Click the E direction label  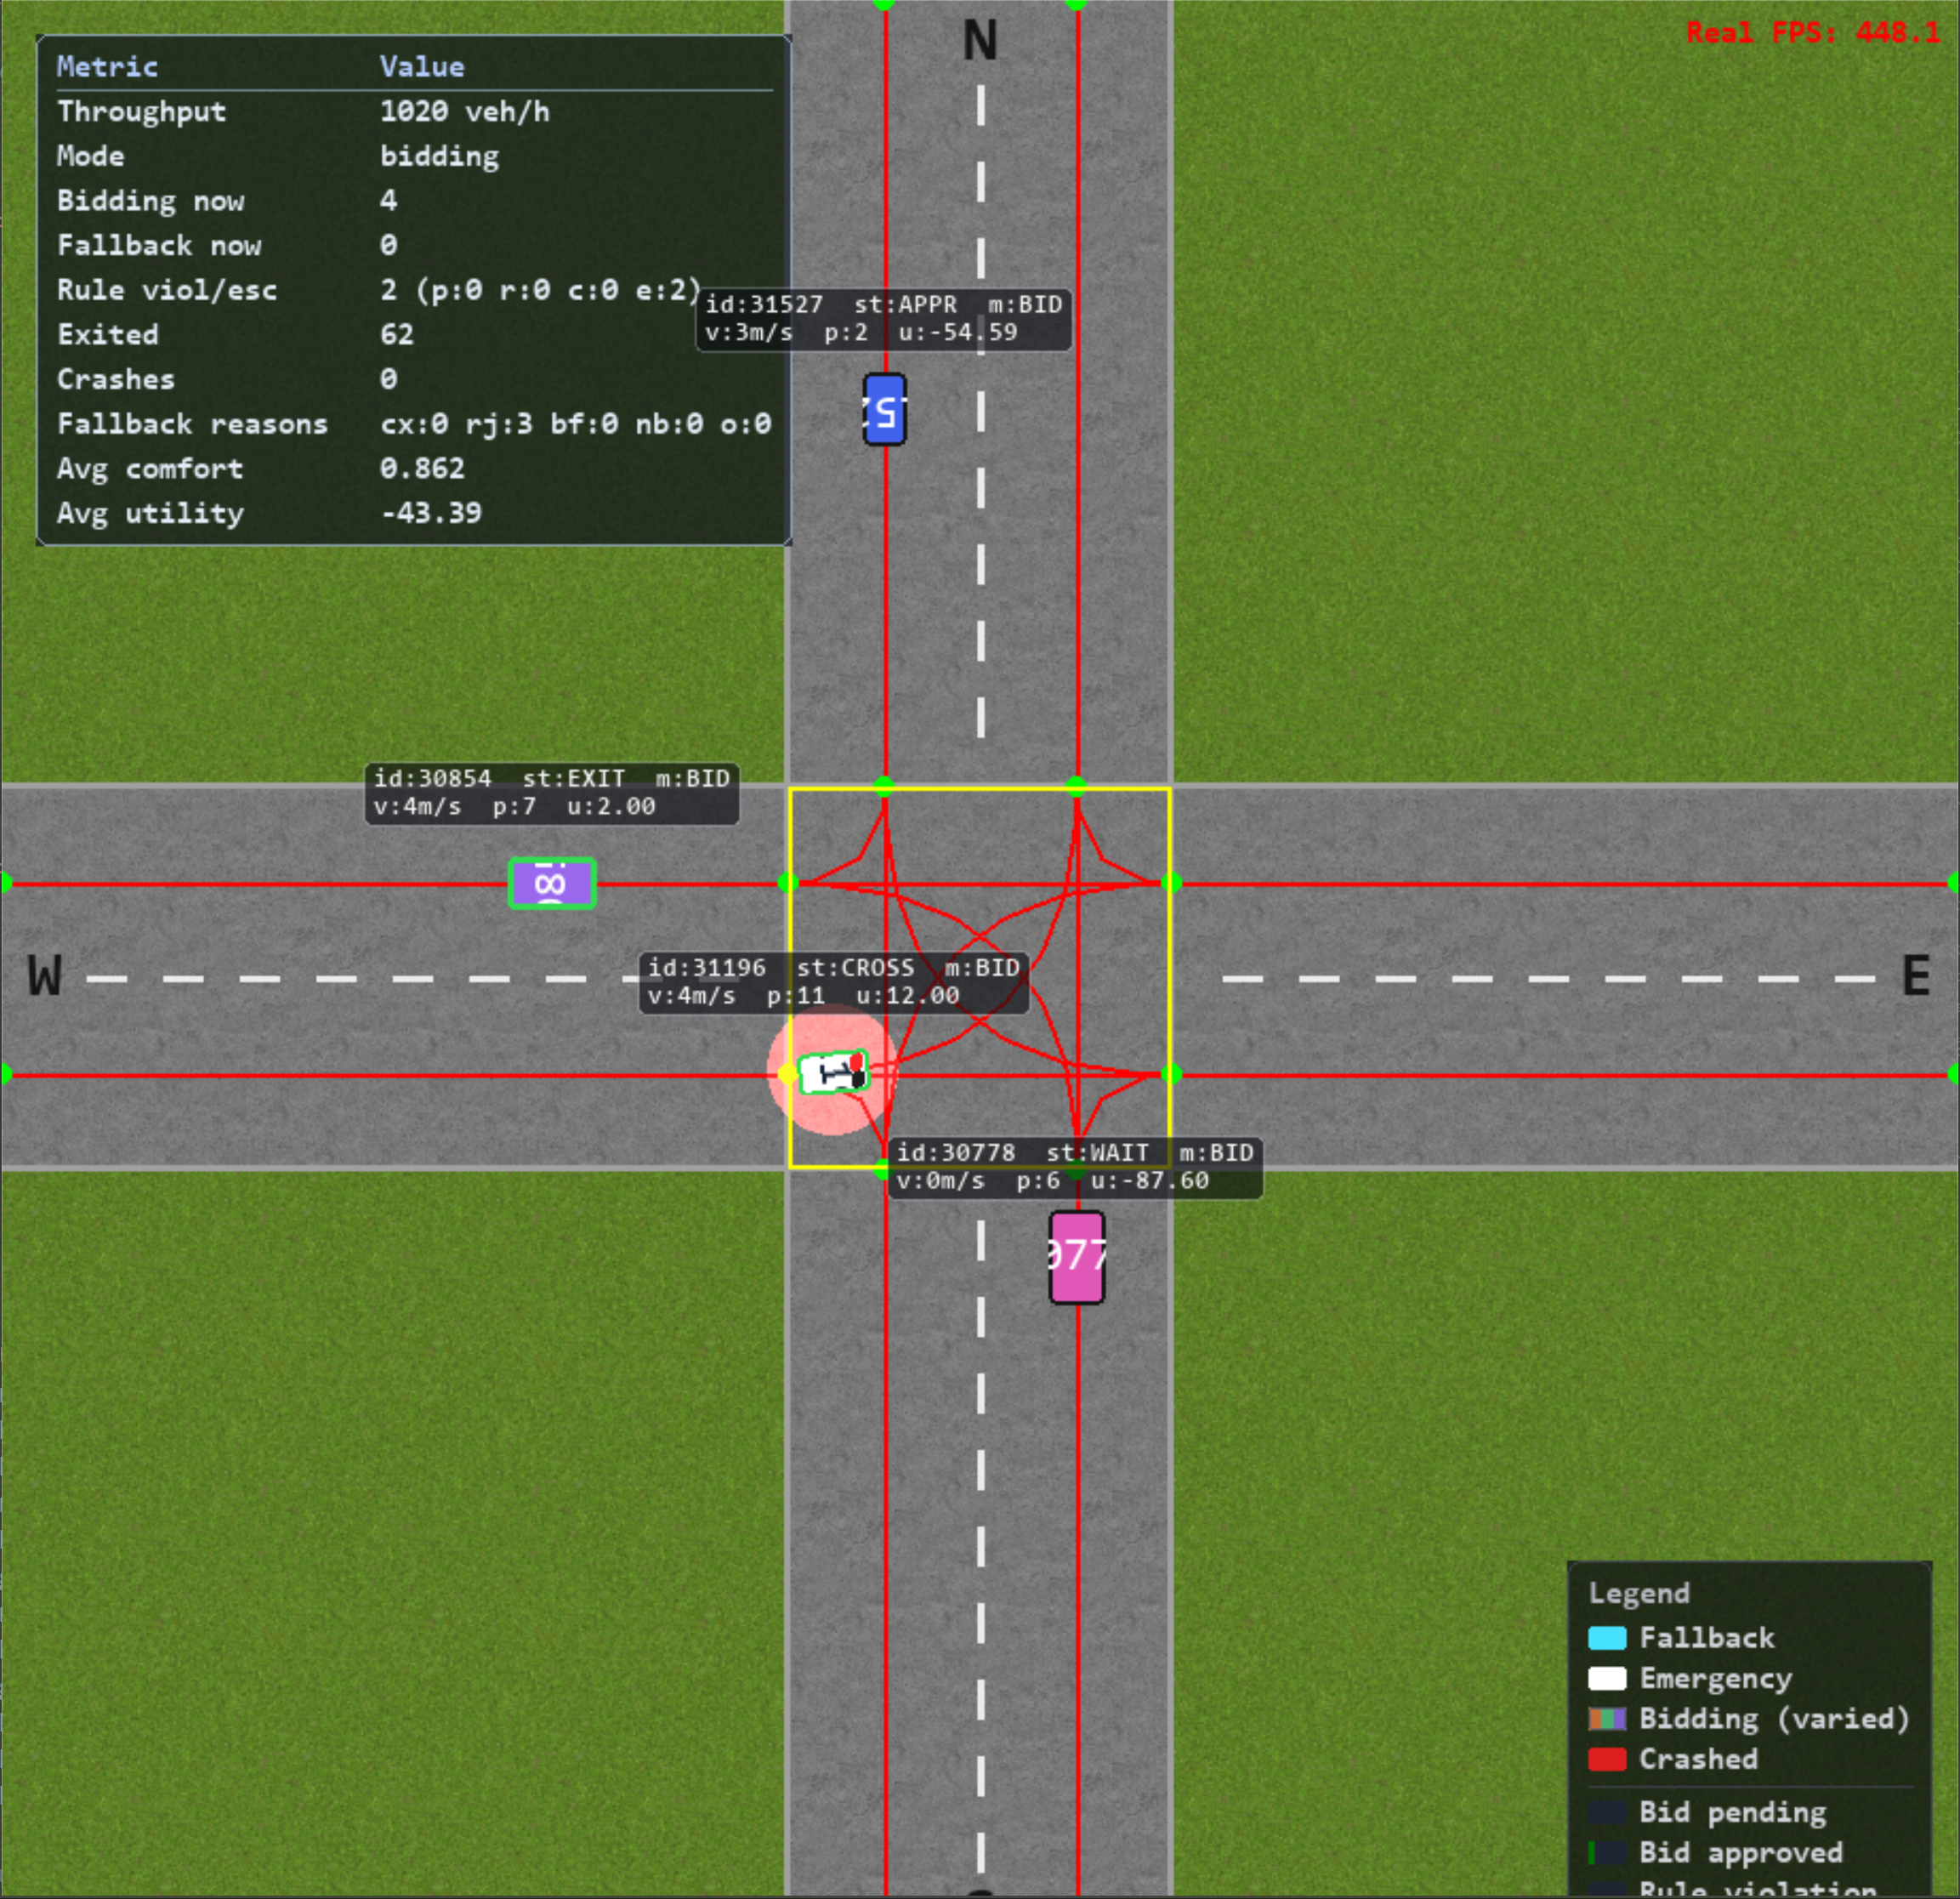1916,976
